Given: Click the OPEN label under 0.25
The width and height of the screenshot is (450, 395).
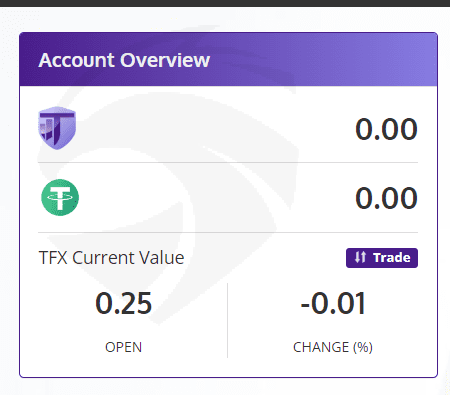Looking at the screenshot, I should point(124,347).
